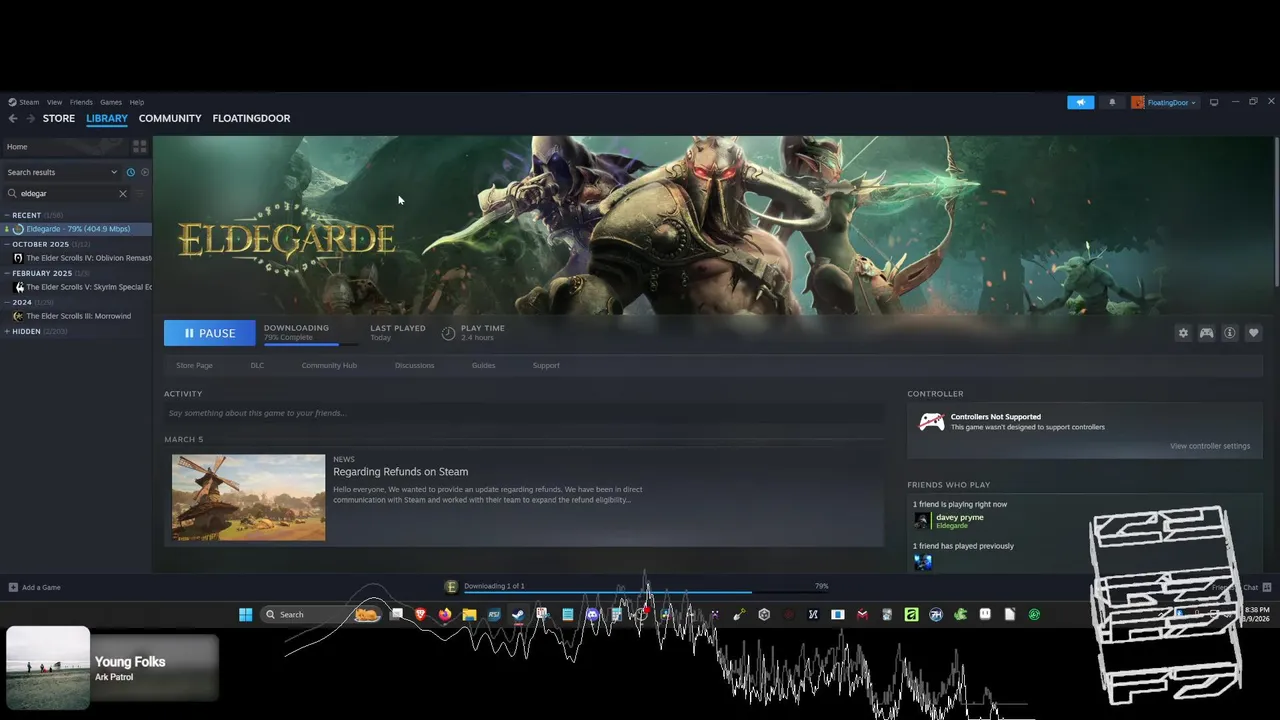Open the View menu
This screenshot has height=720, width=1280.
click(x=54, y=102)
